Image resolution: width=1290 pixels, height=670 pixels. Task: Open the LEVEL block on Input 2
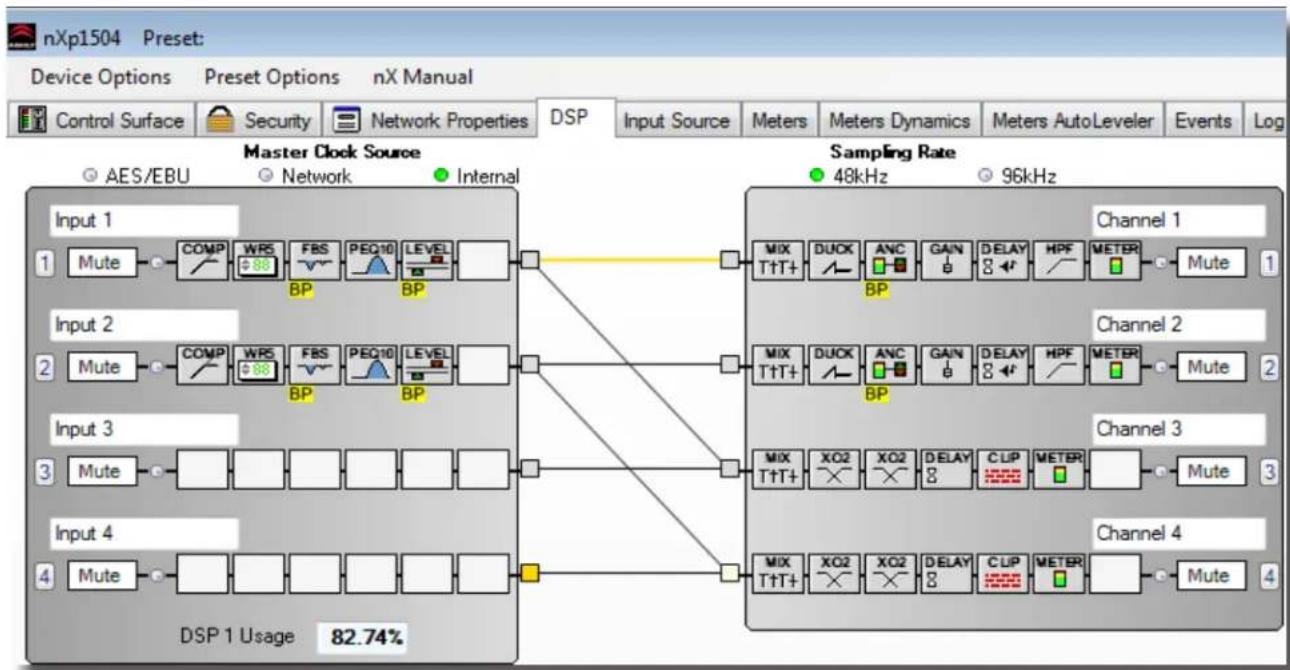(429, 366)
